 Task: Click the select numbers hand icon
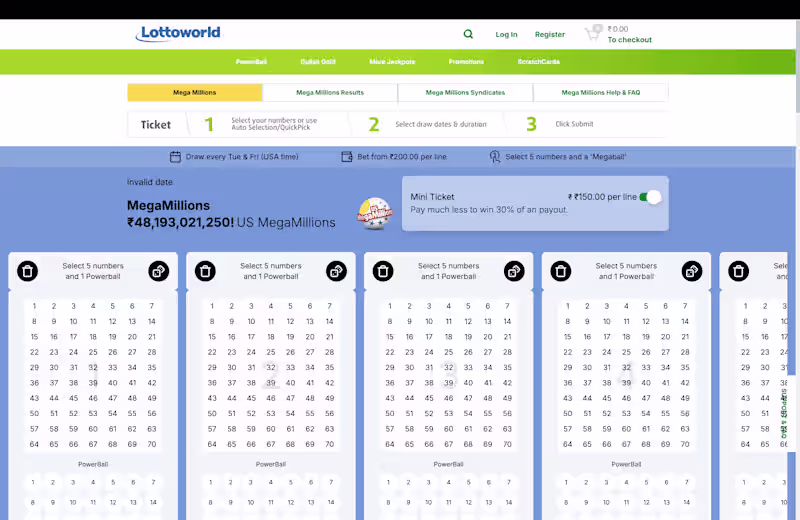click(495, 157)
